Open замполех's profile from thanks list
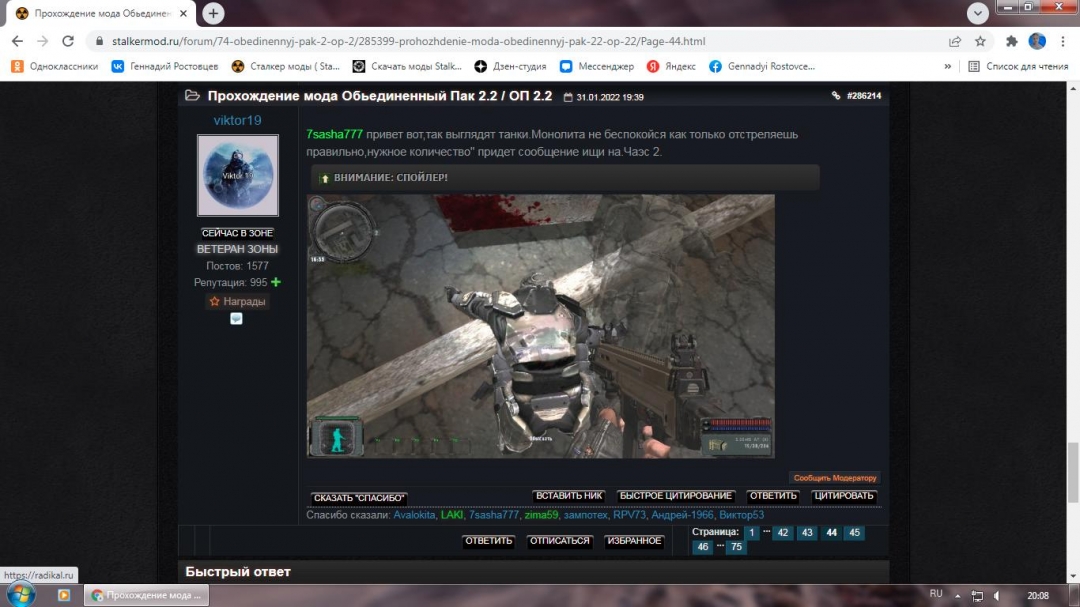1080x607 pixels. (585, 515)
